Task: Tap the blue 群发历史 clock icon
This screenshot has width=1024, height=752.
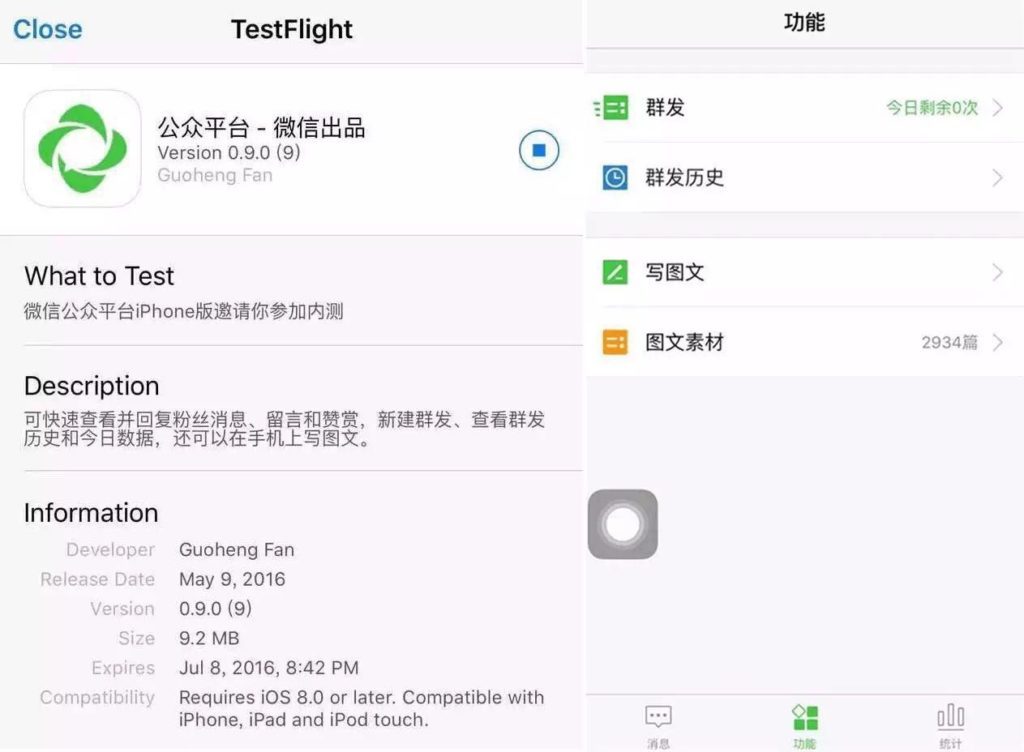Action: [x=614, y=178]
